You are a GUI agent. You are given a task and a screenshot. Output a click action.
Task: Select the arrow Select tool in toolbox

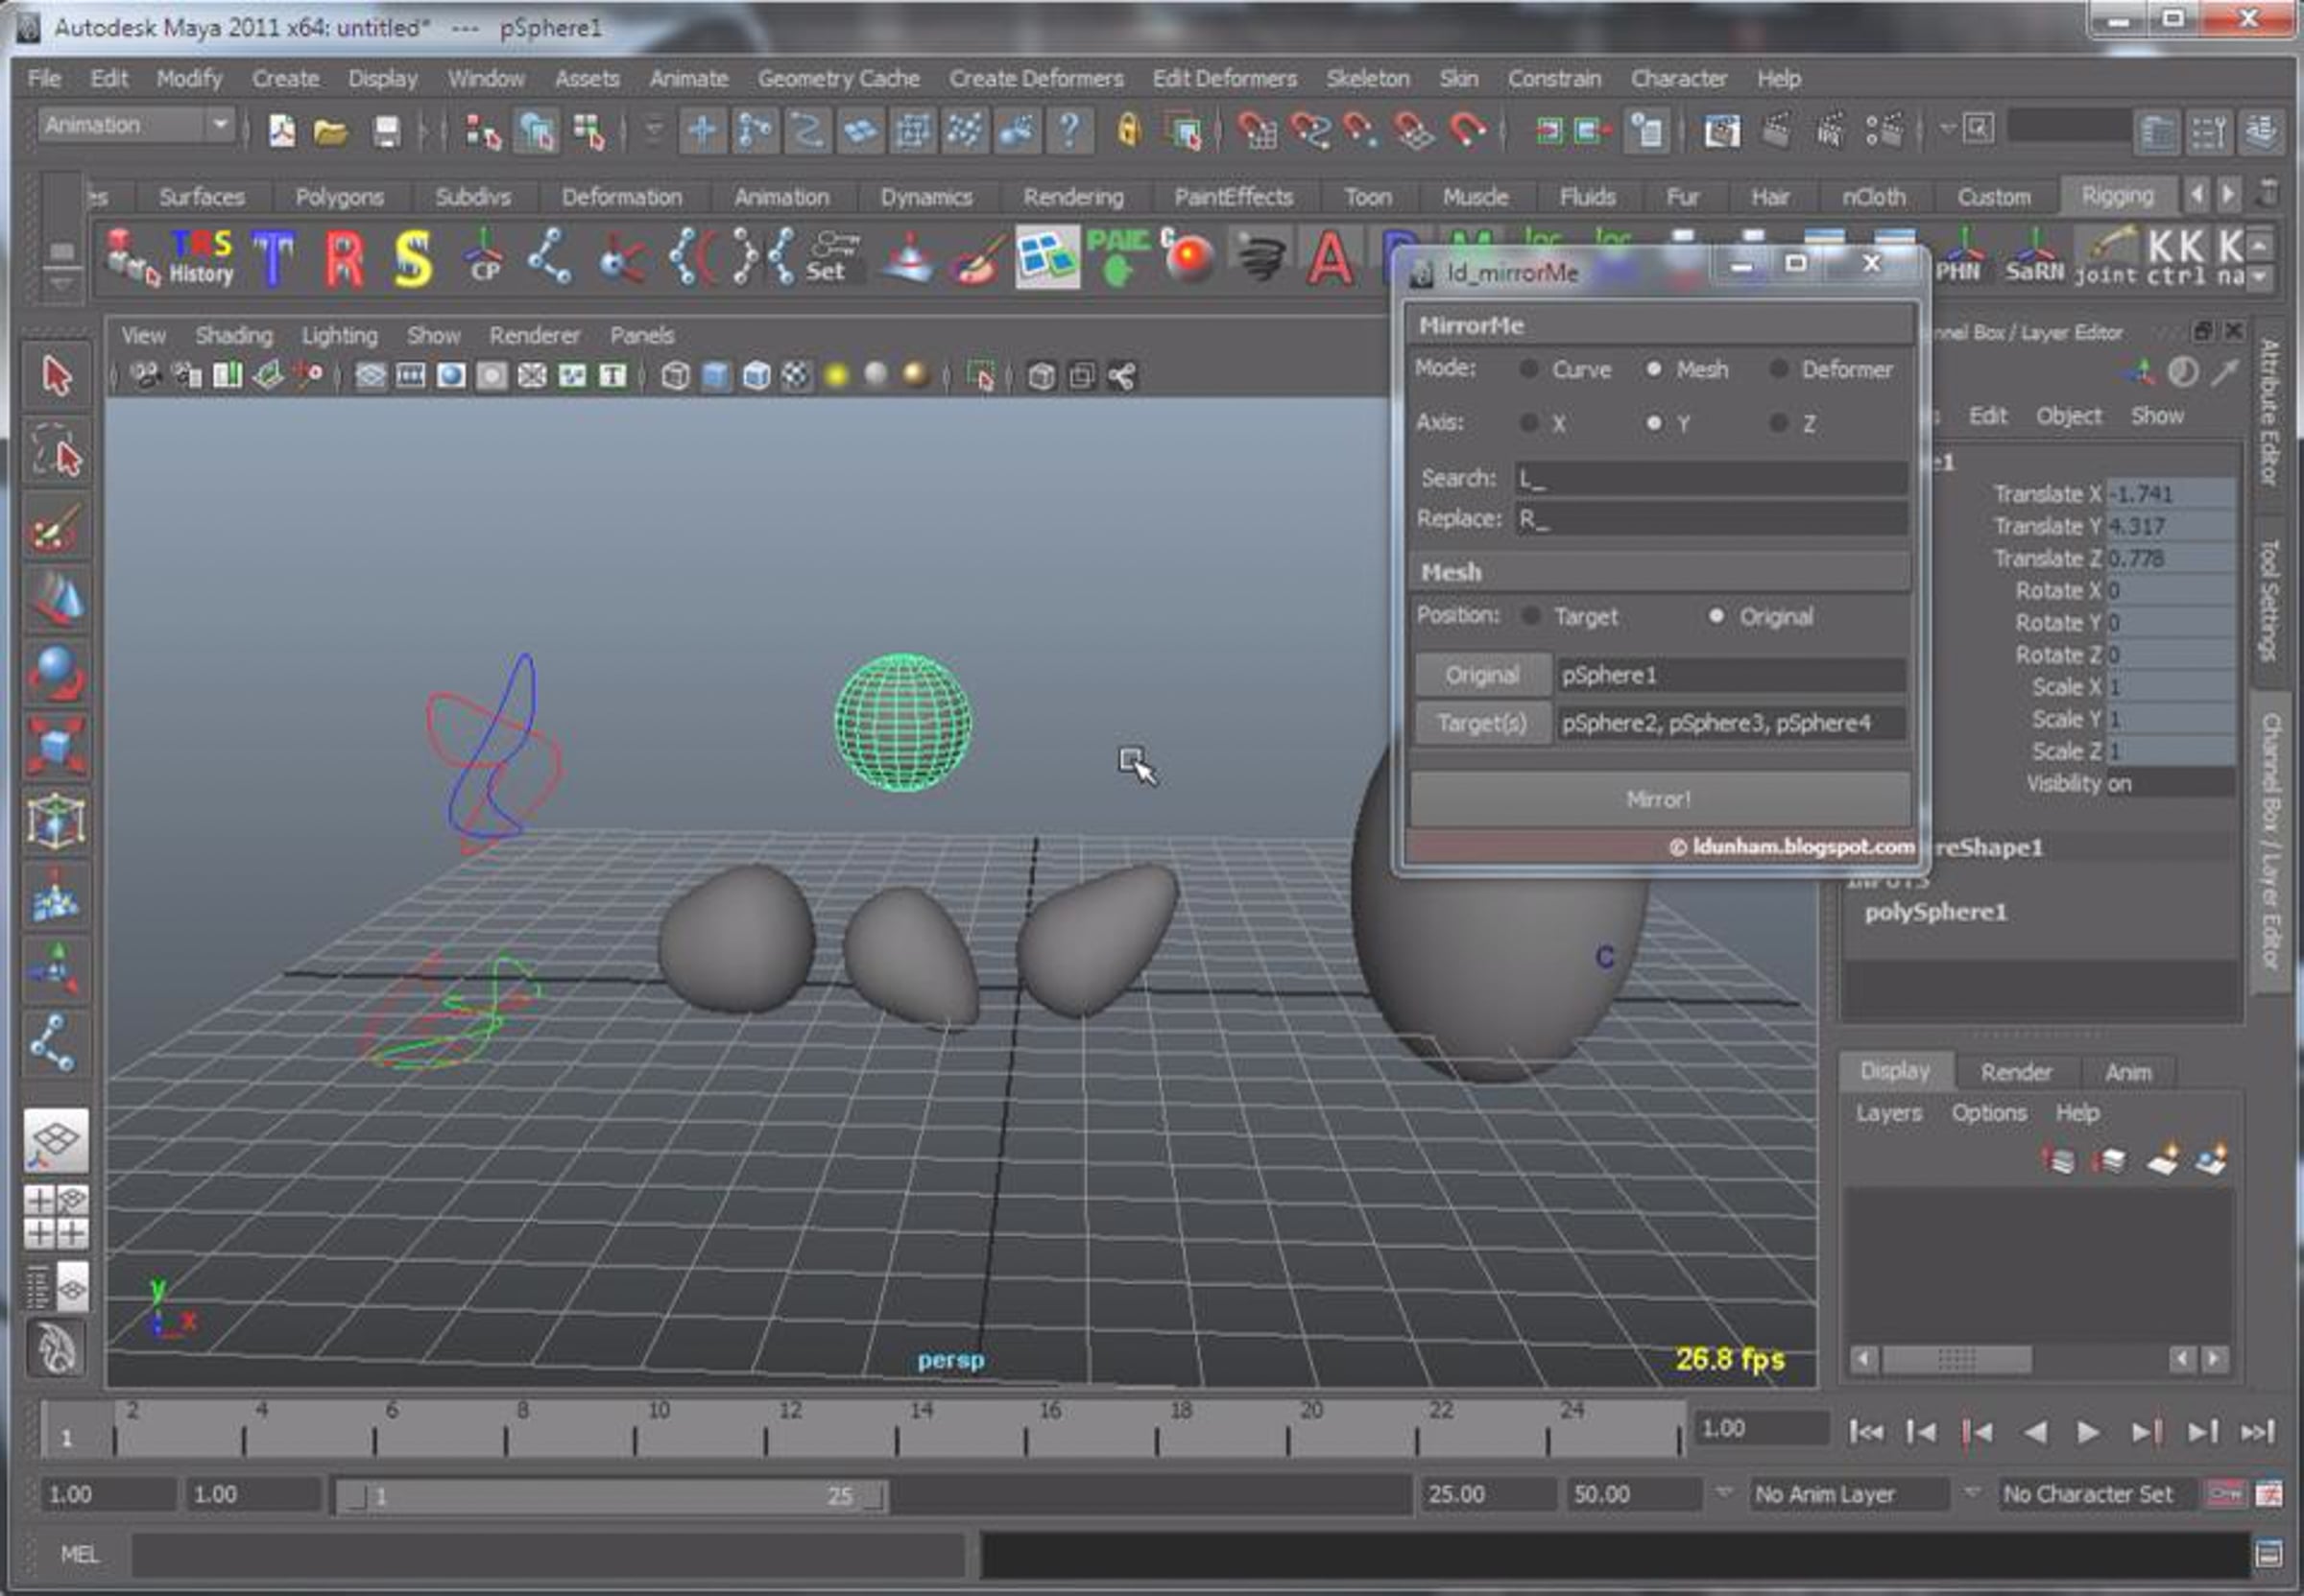coord(56,377)
